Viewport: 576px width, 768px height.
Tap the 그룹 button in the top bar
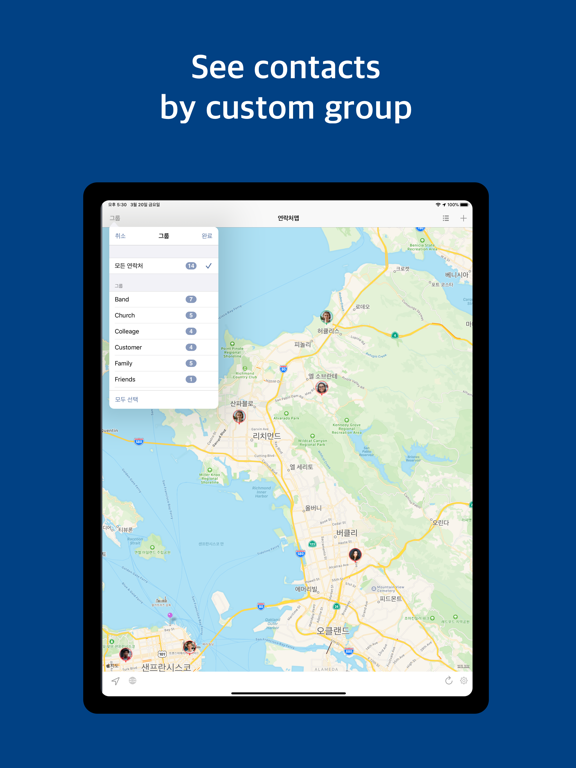pyautogui.click(x=115, y=218)
